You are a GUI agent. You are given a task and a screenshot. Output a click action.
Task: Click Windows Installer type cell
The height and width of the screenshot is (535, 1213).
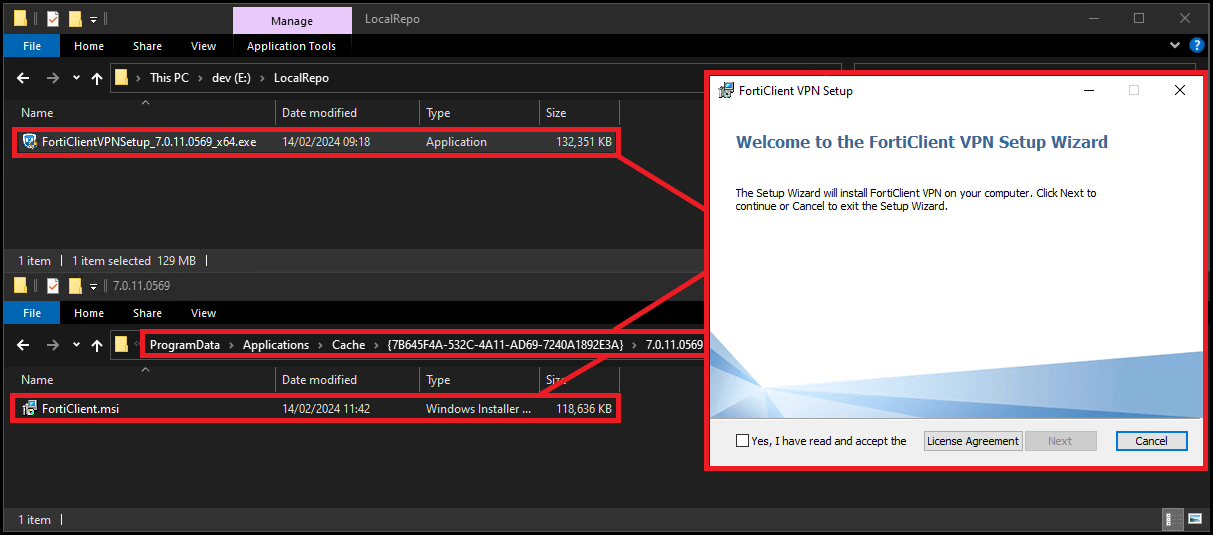click(478, 409)
